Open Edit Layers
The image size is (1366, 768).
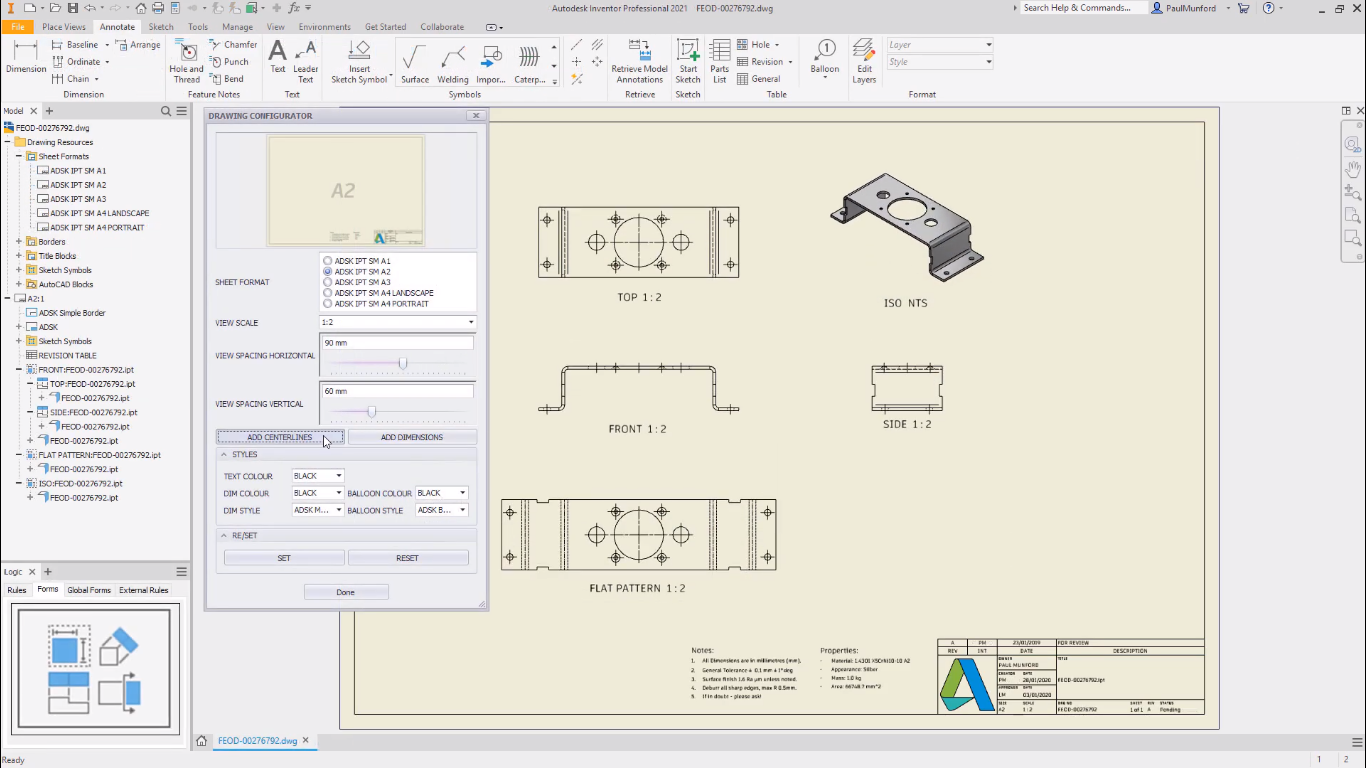tap(864, 61)
